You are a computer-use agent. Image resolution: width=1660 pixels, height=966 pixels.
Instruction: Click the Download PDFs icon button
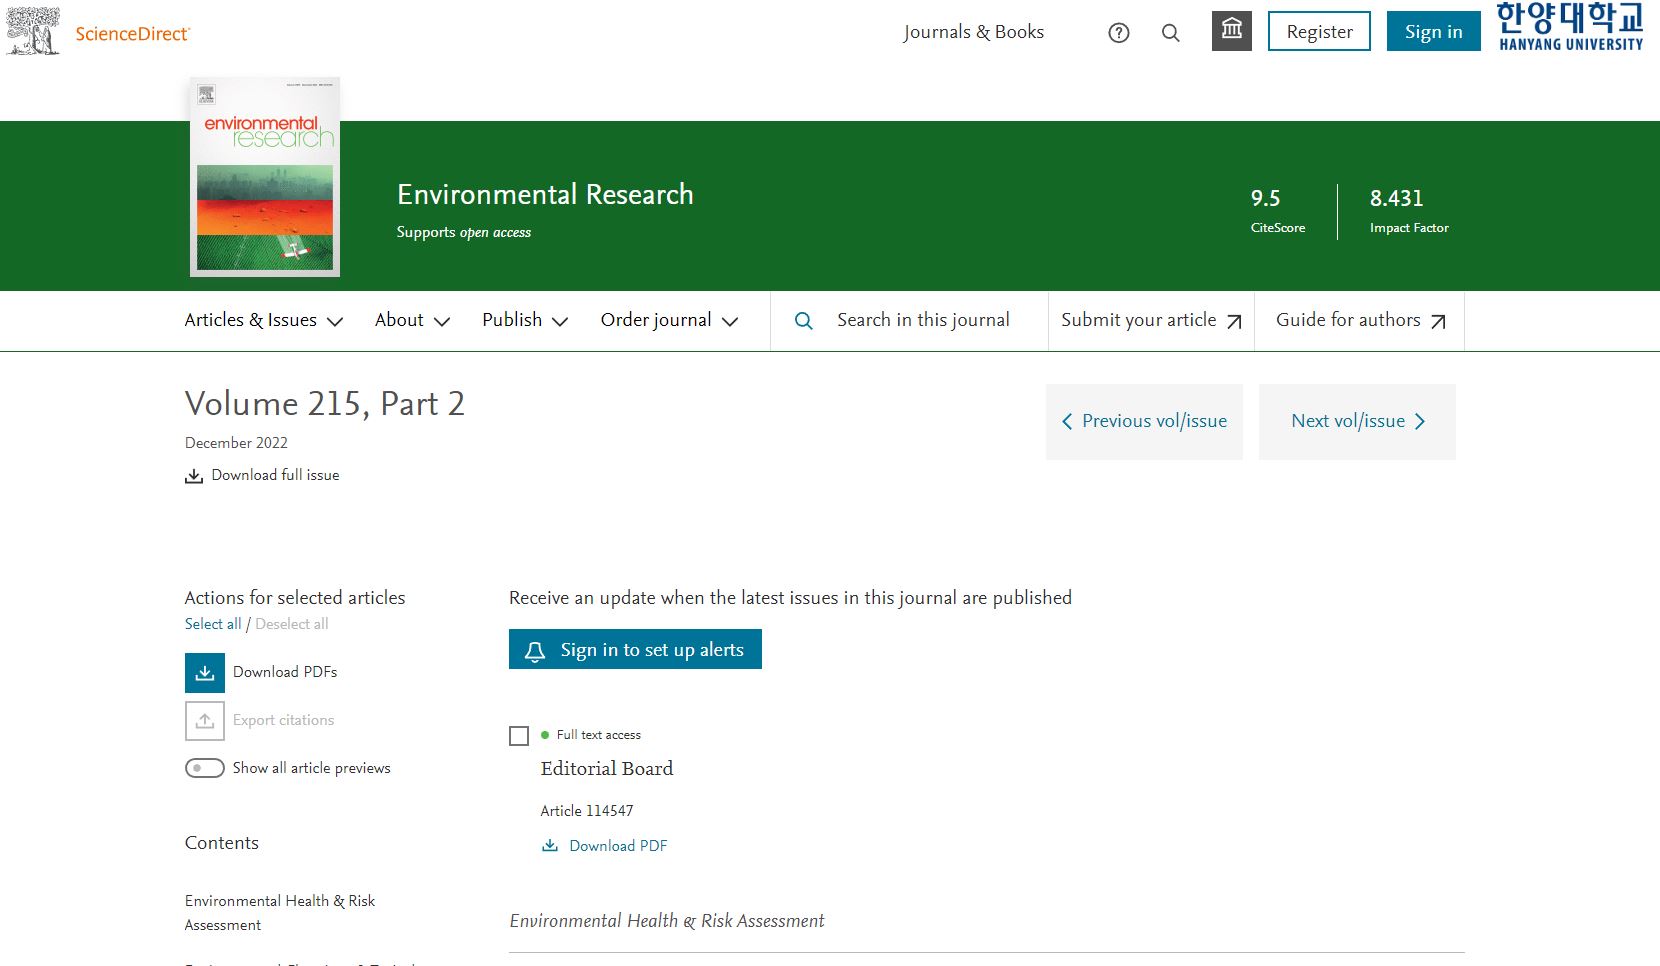205,673
